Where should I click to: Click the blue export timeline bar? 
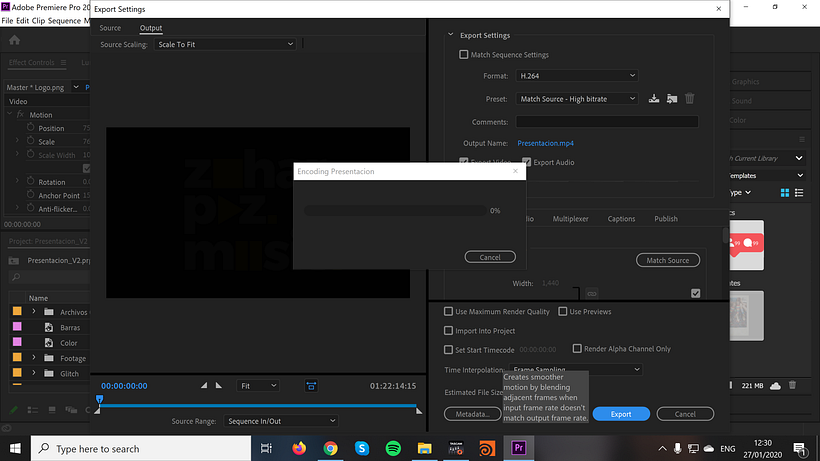258,405
